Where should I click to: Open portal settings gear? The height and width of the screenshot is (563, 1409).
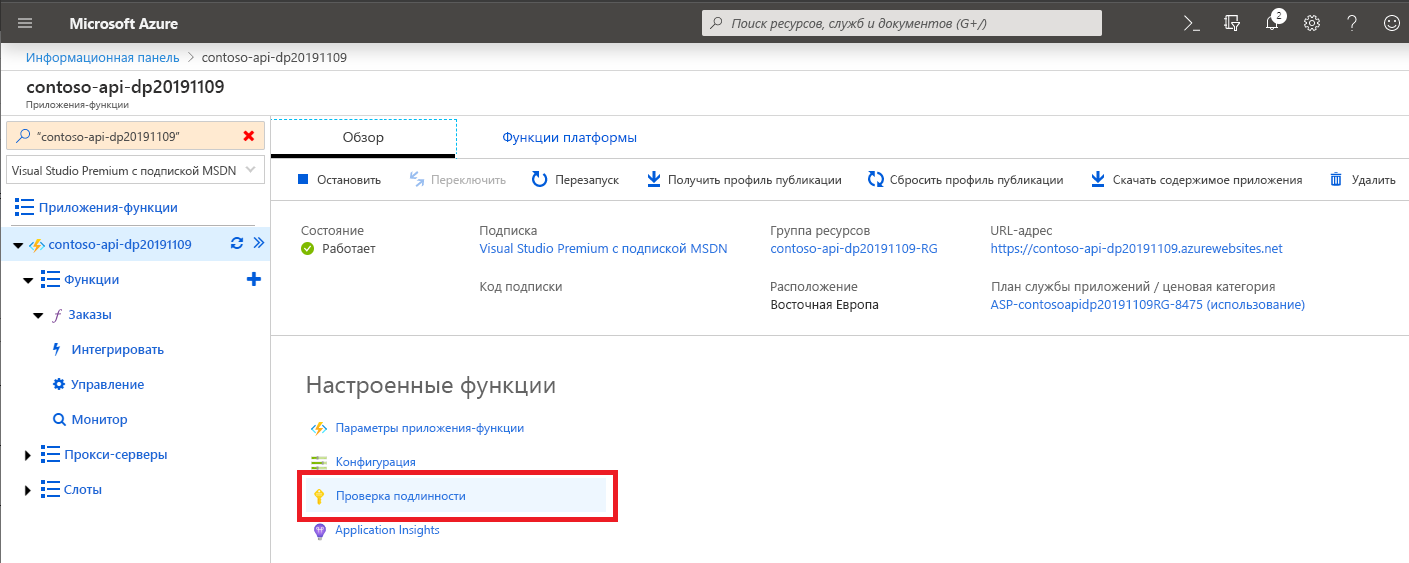point(1312,23)
